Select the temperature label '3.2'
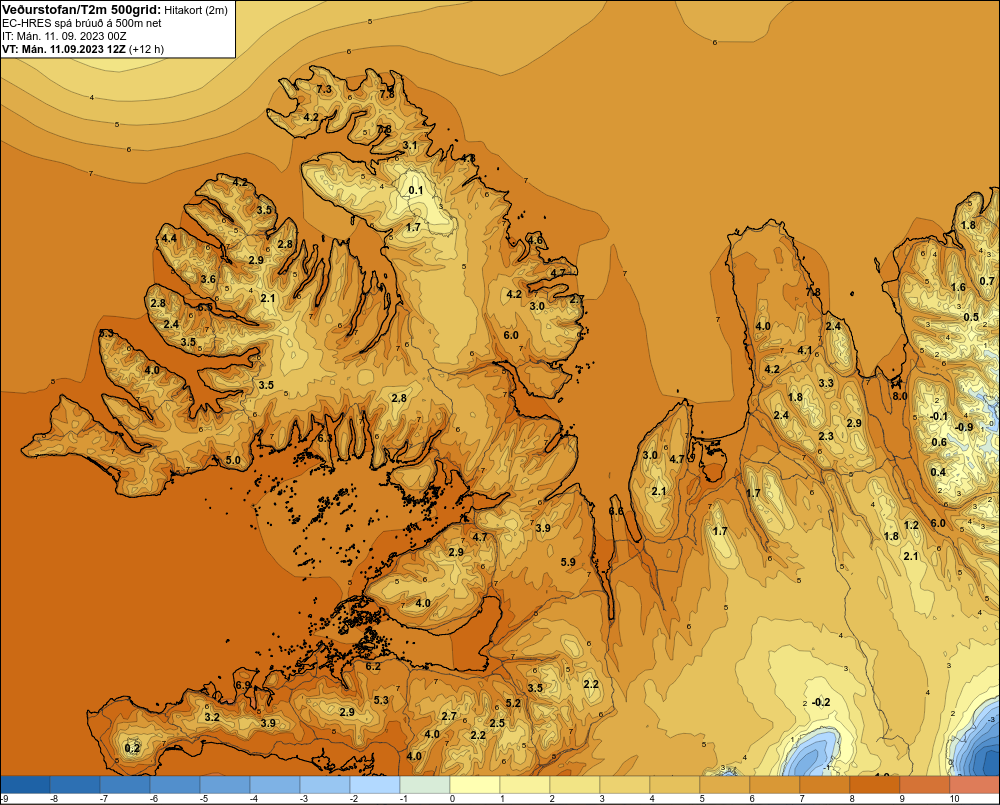 point(212,717)
